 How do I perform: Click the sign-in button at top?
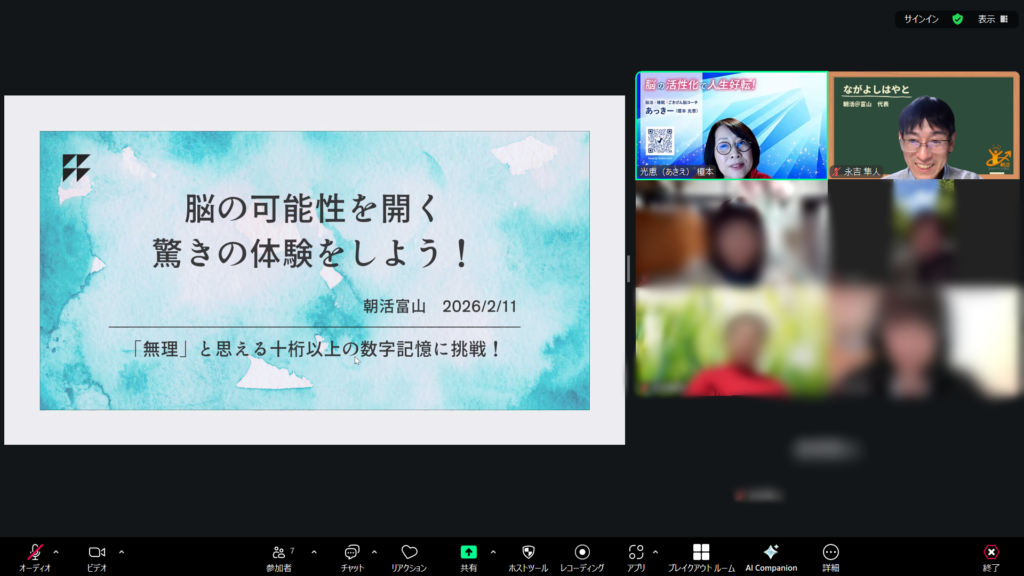pos(921,19)
